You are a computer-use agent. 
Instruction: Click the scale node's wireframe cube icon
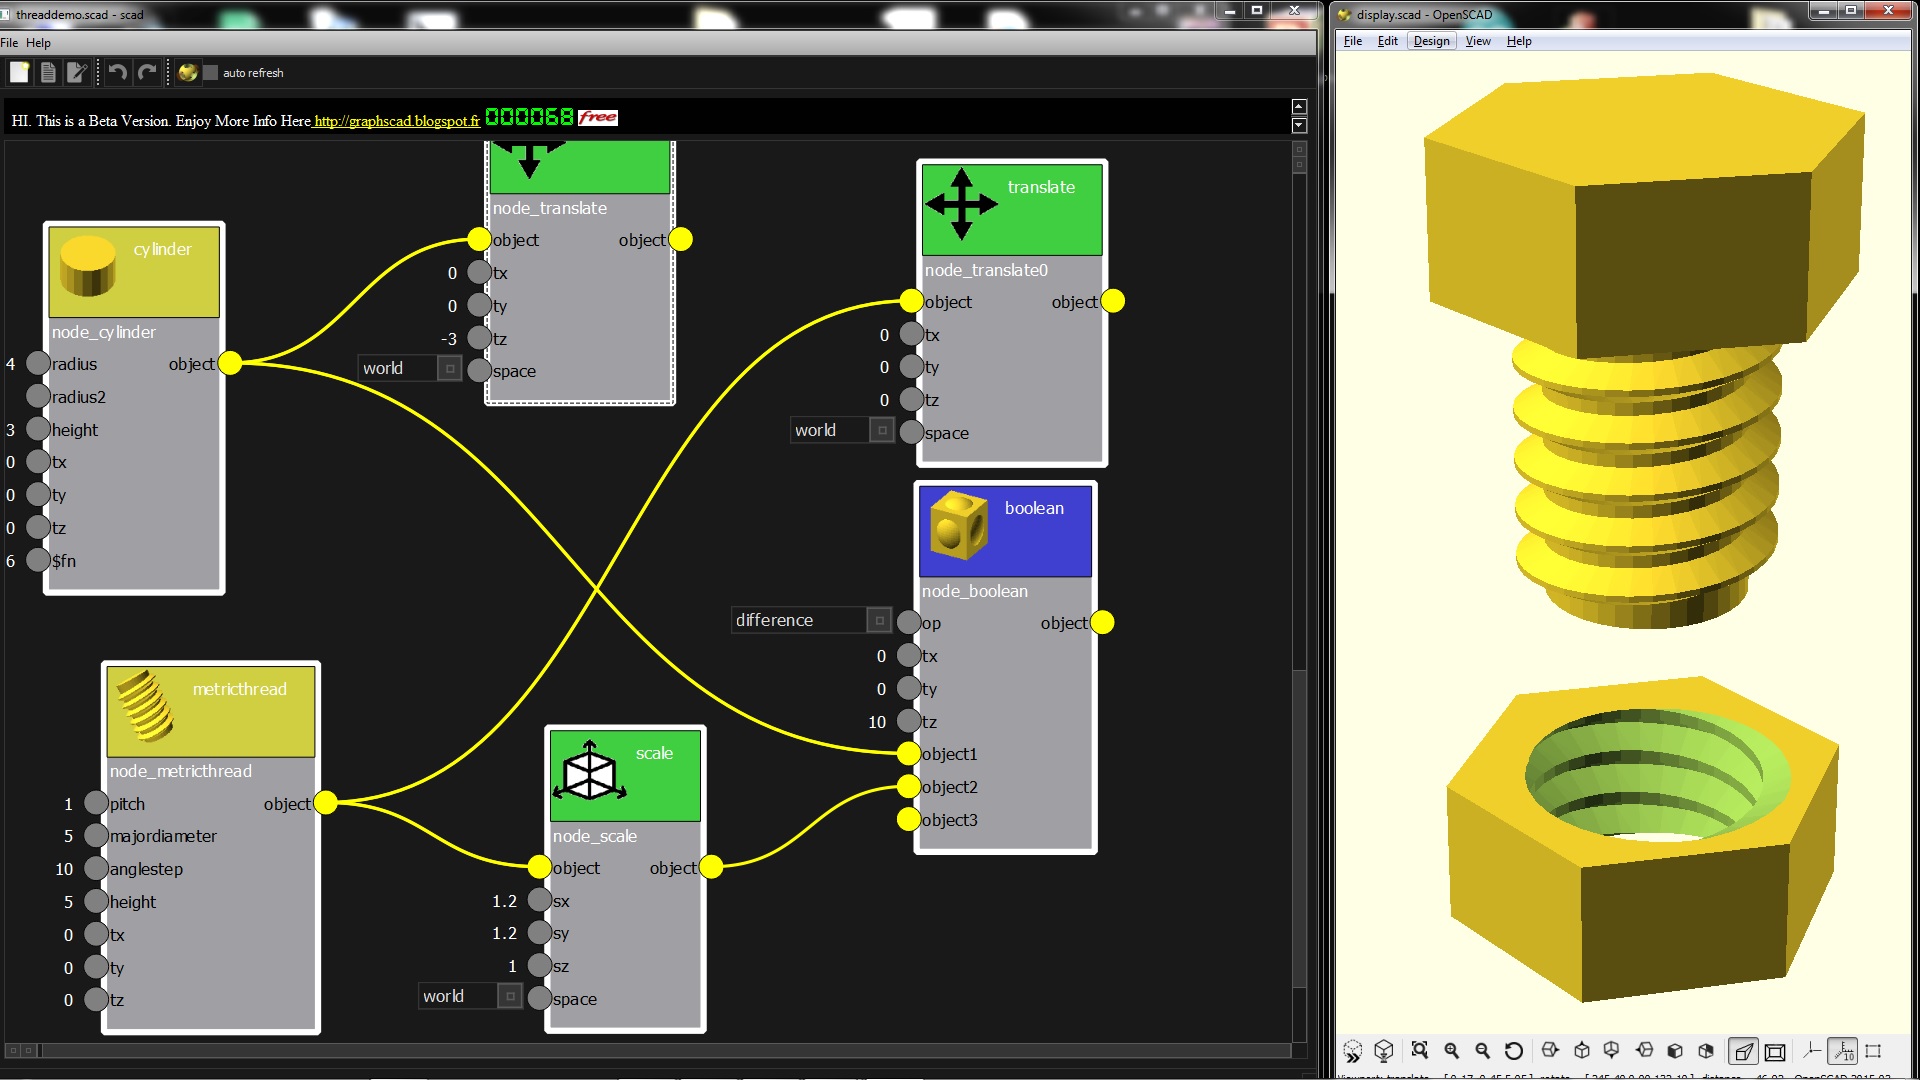click(x=590, y=771)
